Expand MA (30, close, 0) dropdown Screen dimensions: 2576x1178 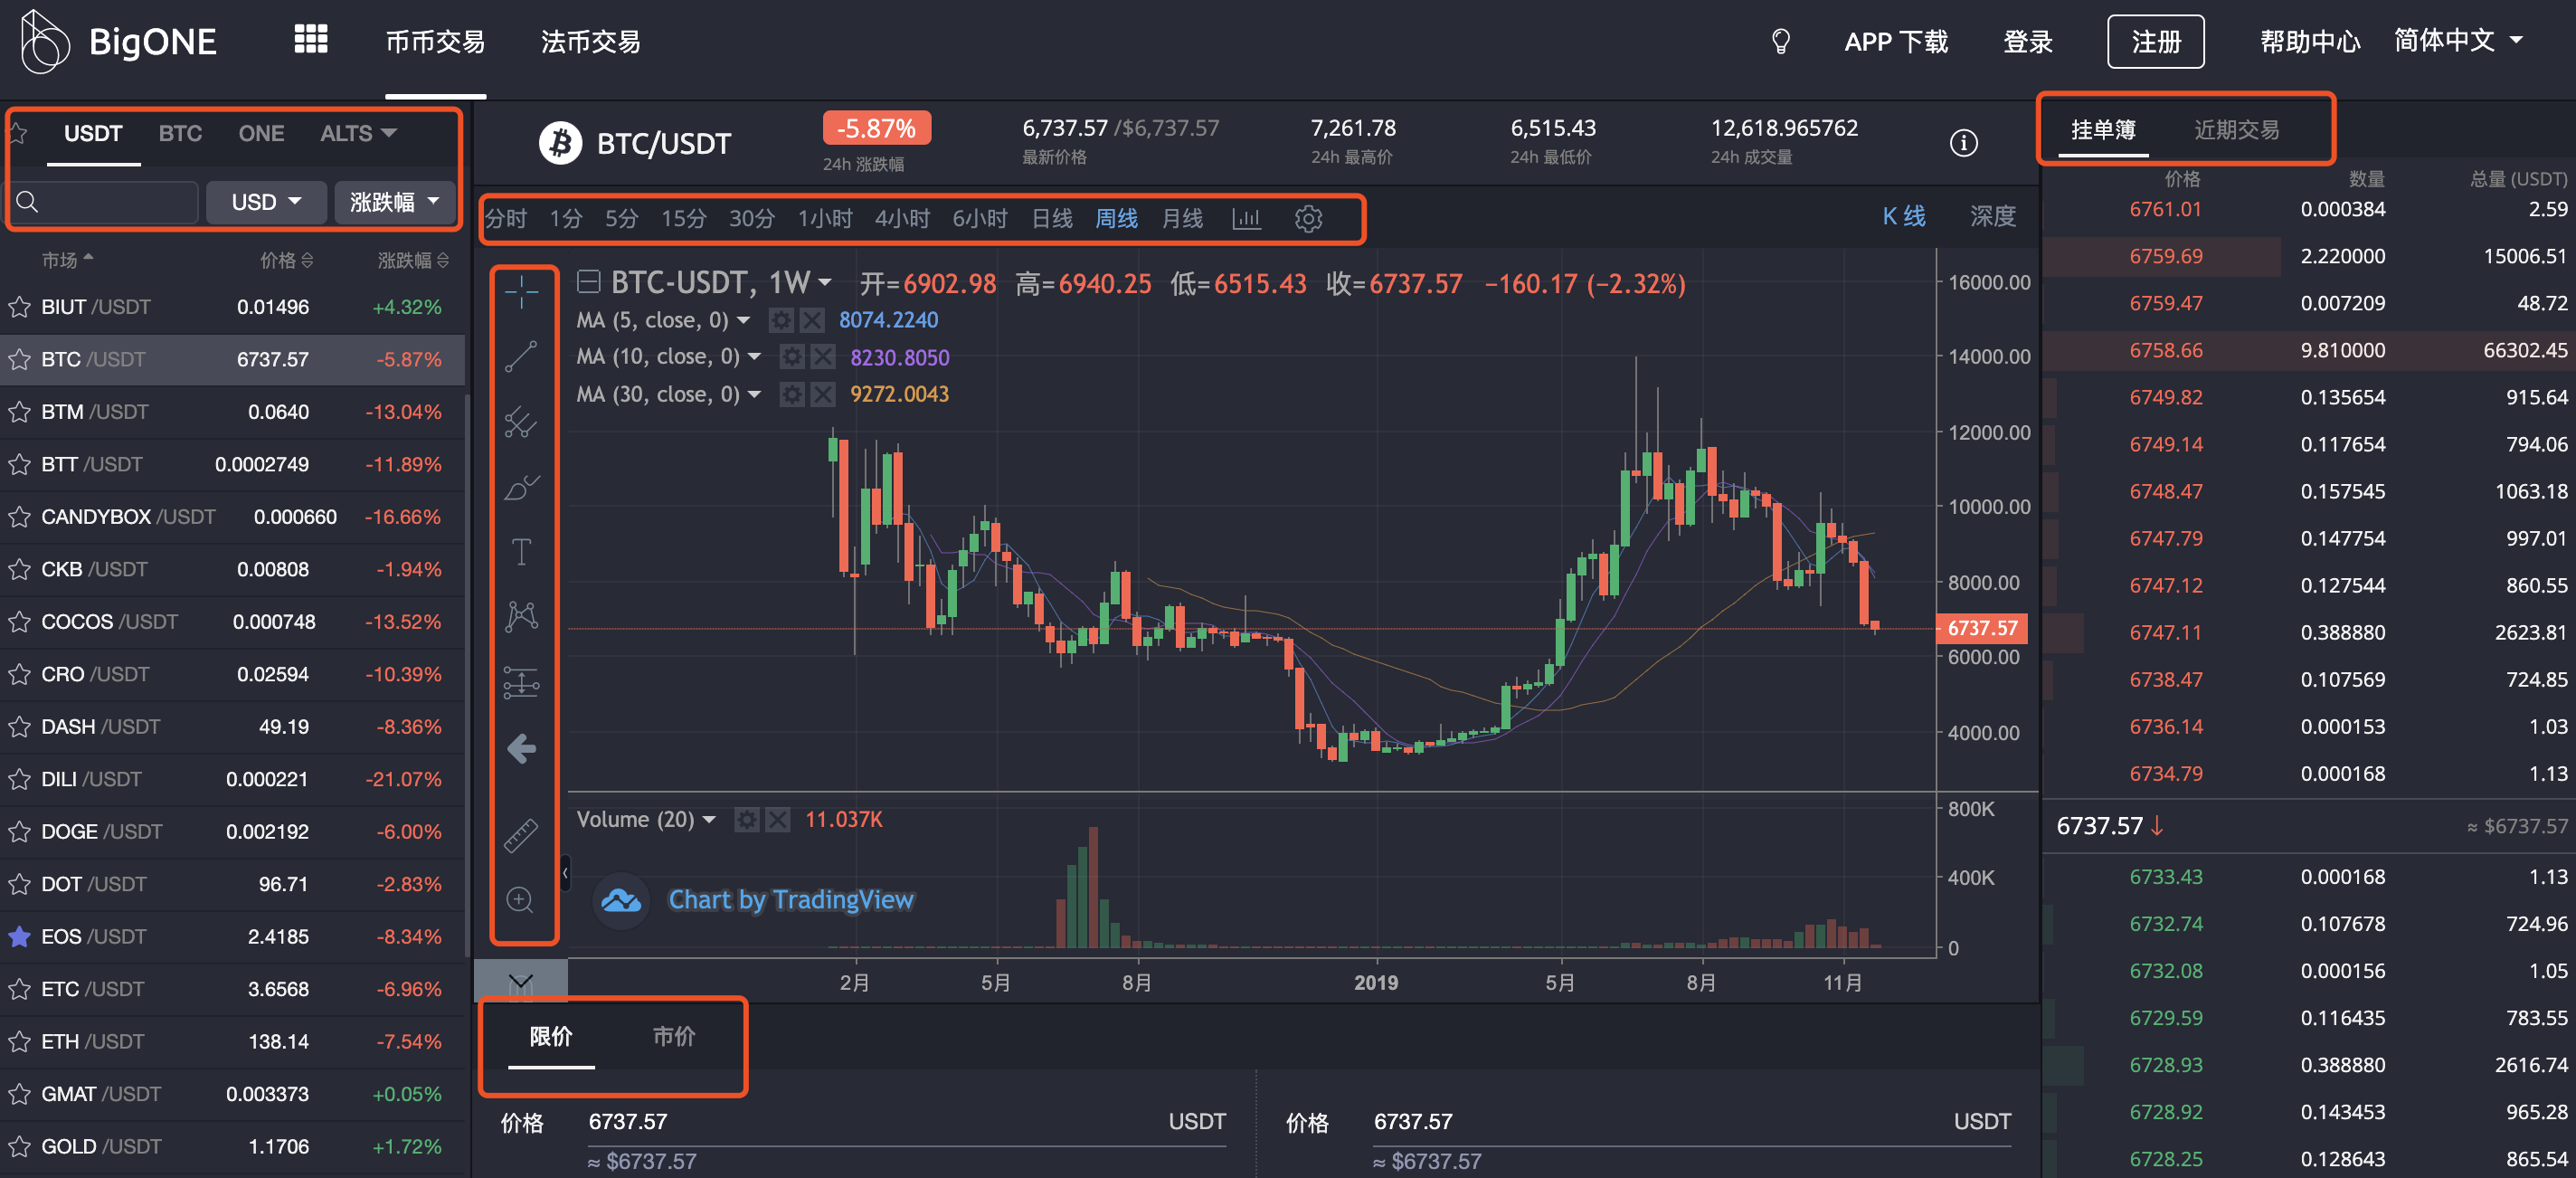[x=754, y=395]
